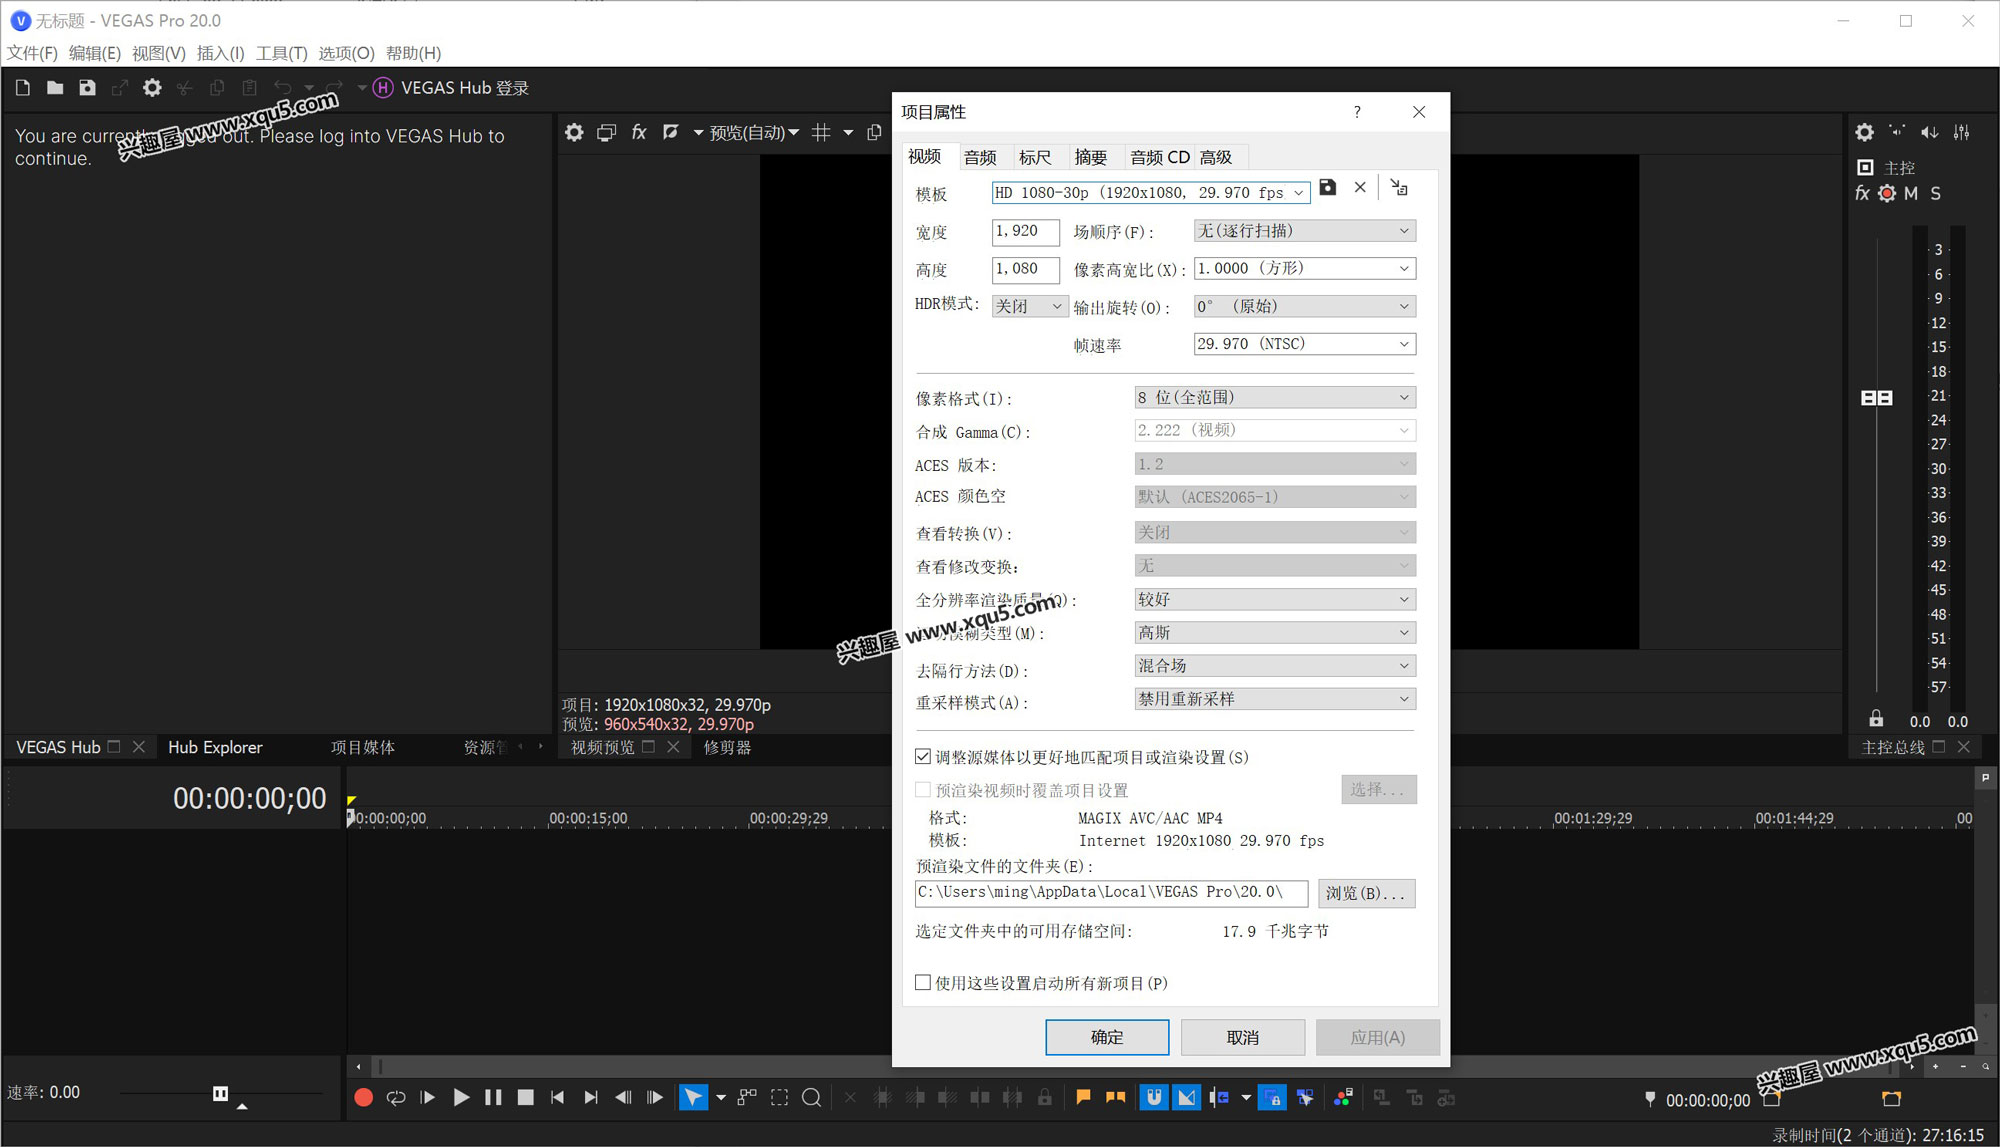
Task: Open a project with the folder icon
Action: (55, 88)
